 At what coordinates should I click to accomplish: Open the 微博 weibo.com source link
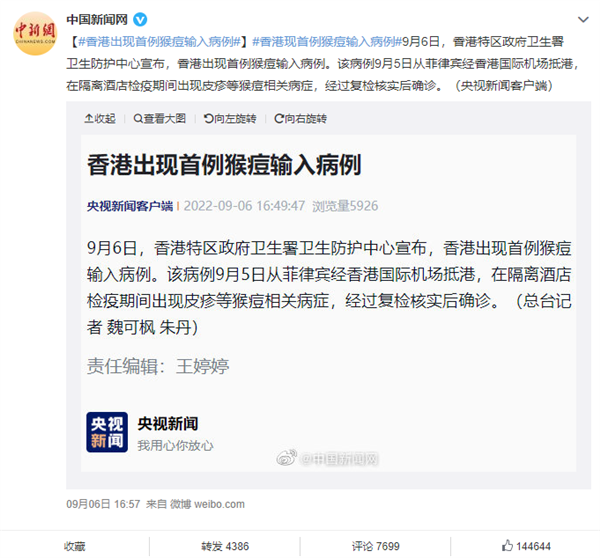click(x=207, y=504)
